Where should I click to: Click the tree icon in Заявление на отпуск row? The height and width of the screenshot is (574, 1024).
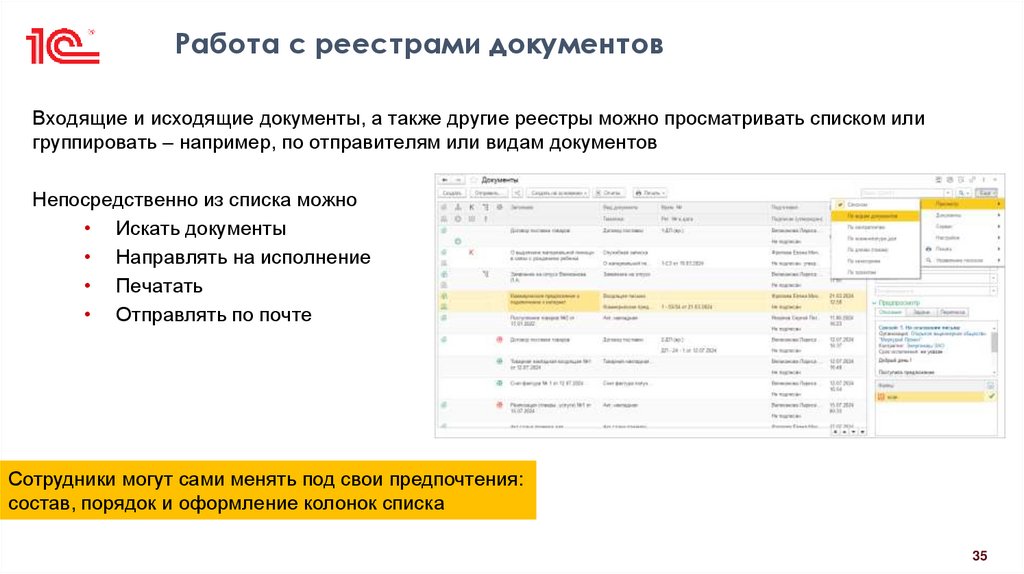point(486,274)
